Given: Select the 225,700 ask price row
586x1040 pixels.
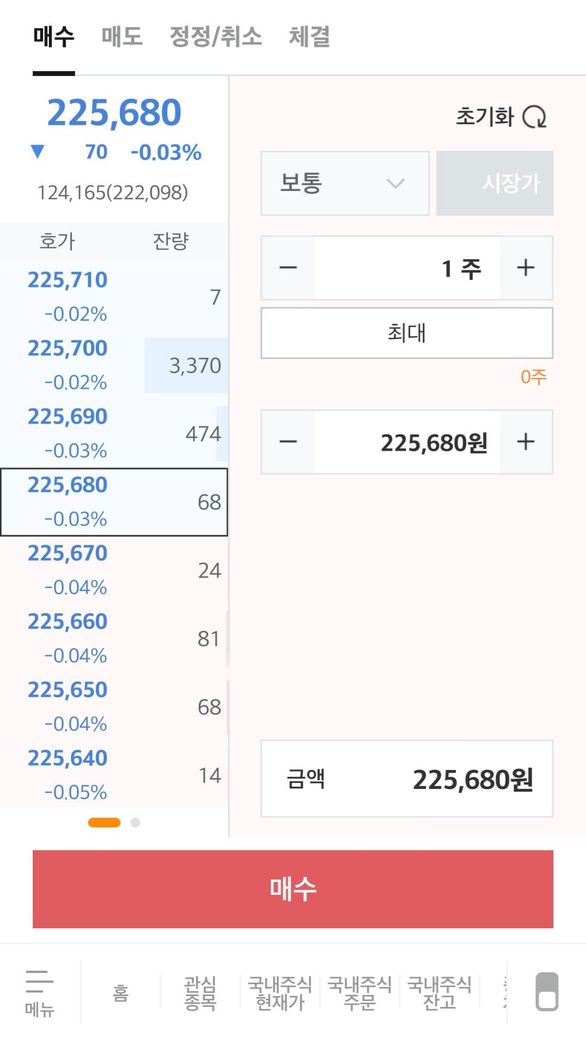Looking at the screenshot, I should point(114,365).
